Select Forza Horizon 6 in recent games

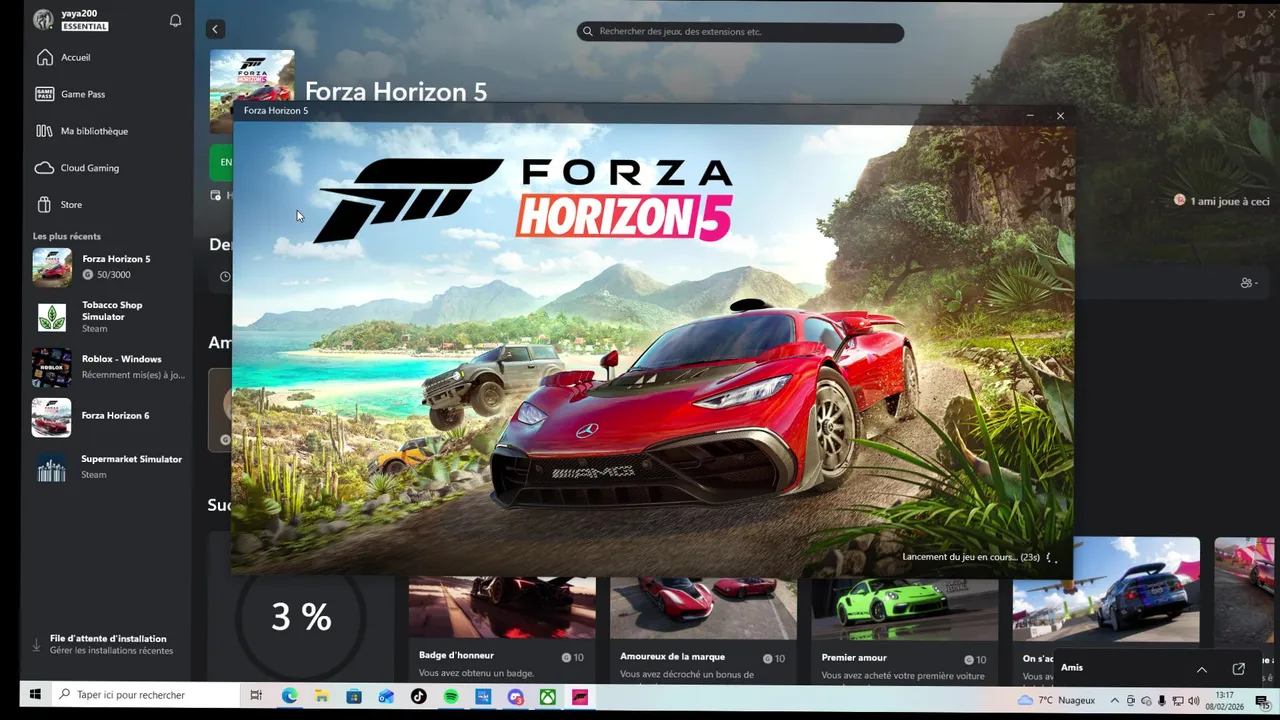click(x=107, y=417)
